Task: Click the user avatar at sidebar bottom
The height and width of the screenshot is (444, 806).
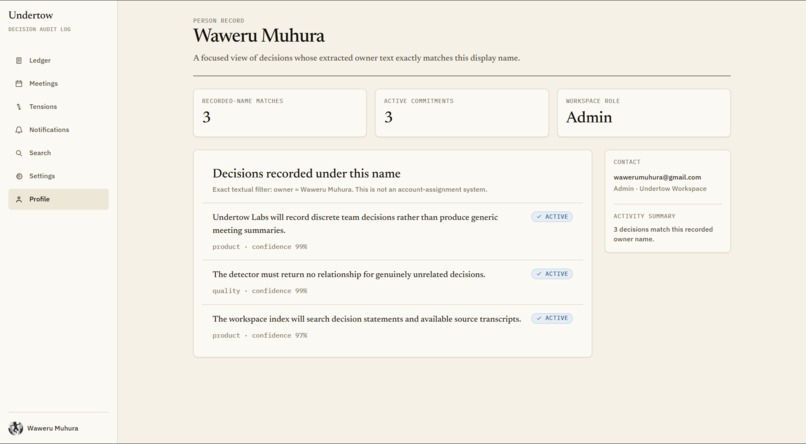Action: [x=15, y=428]
